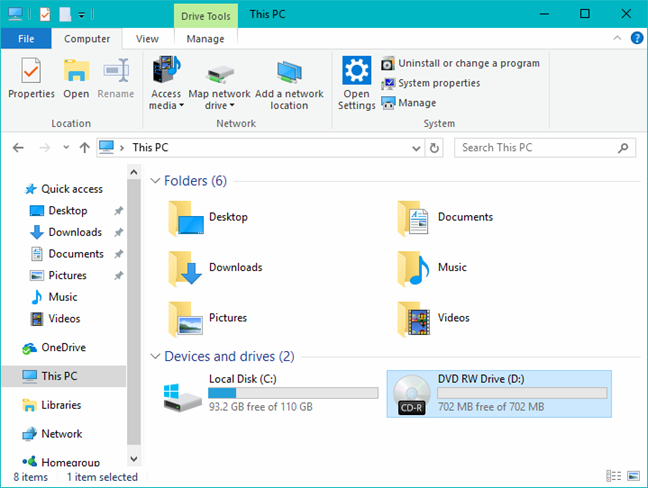
Task: Select the DVD RW Drive (D:)
Action: pyautogui.click(x=499, y=394)
